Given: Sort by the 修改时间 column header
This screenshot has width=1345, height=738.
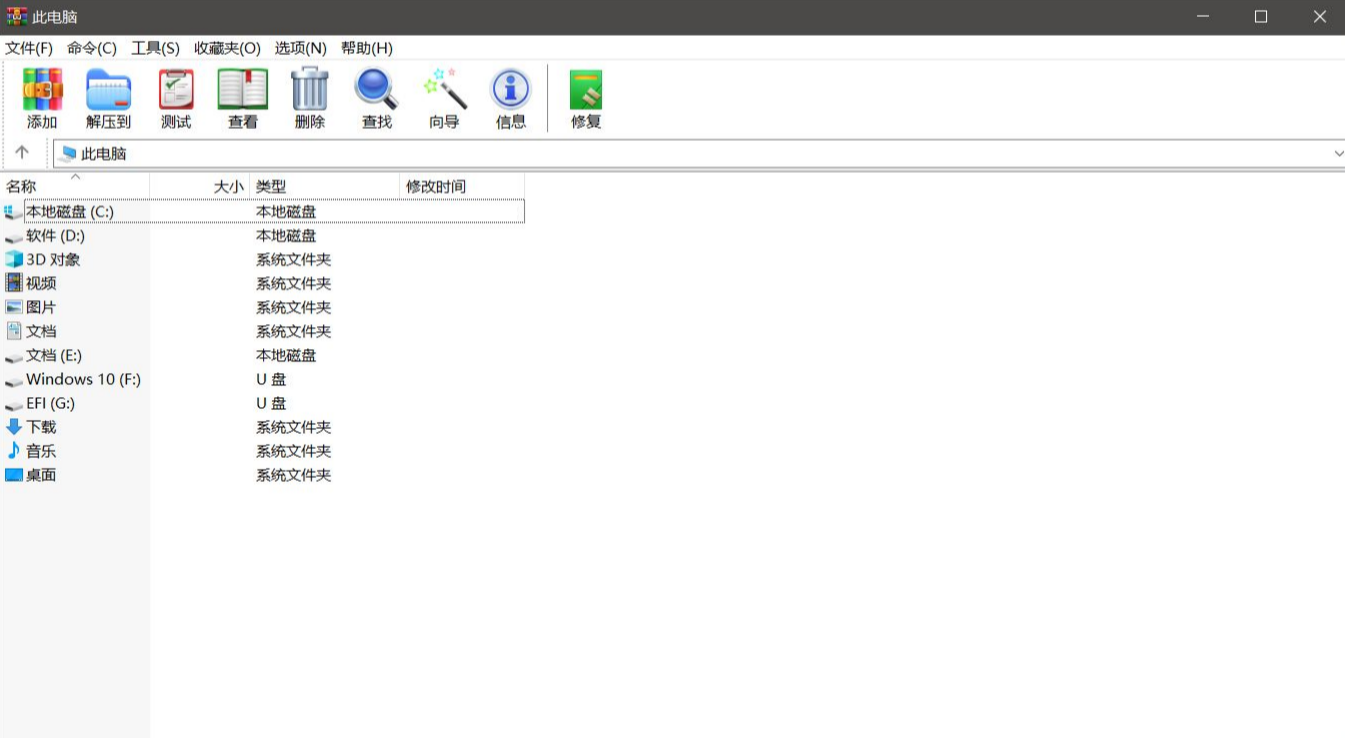Looking at the screenshot, I should [462, 186].
